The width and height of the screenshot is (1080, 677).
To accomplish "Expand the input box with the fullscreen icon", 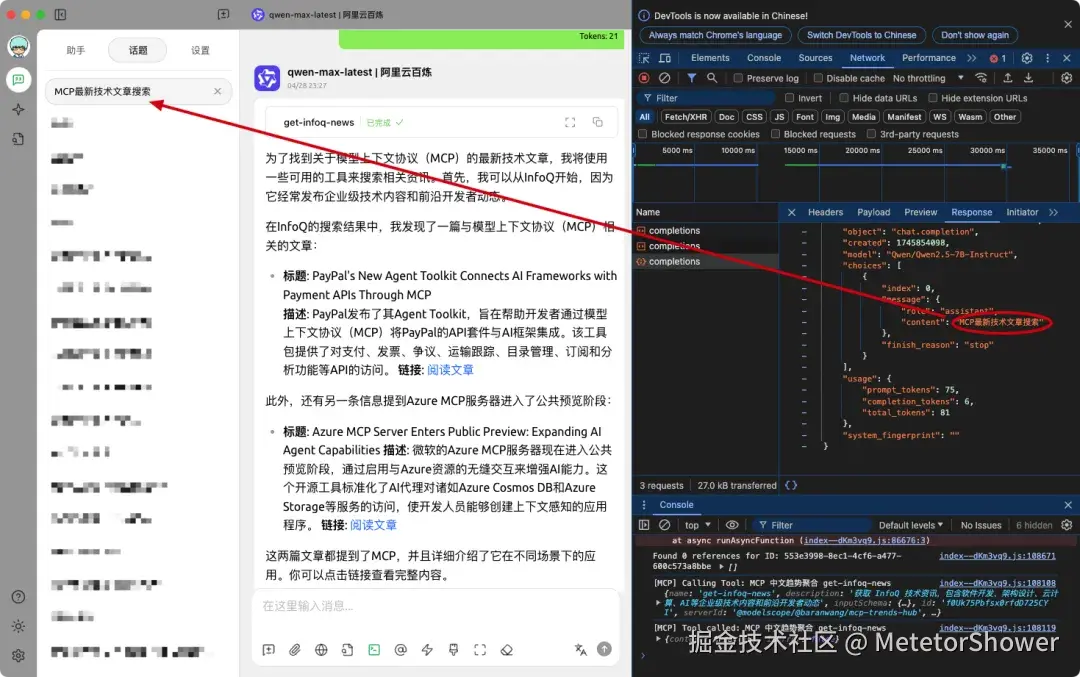I will (x=480, y=649).
